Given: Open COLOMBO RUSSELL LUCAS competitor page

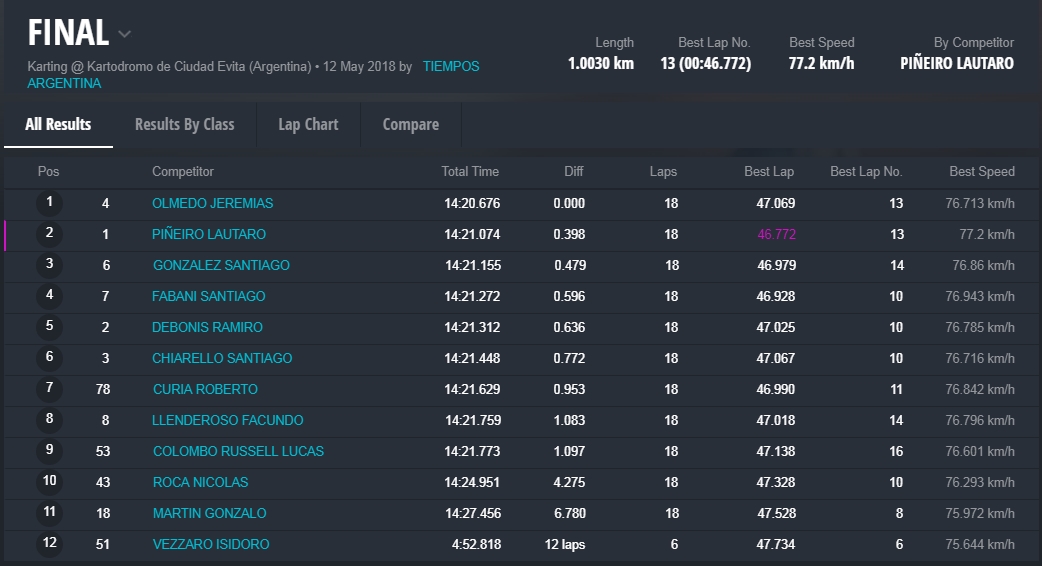Looking at the screenshot, I should point(238,451).
